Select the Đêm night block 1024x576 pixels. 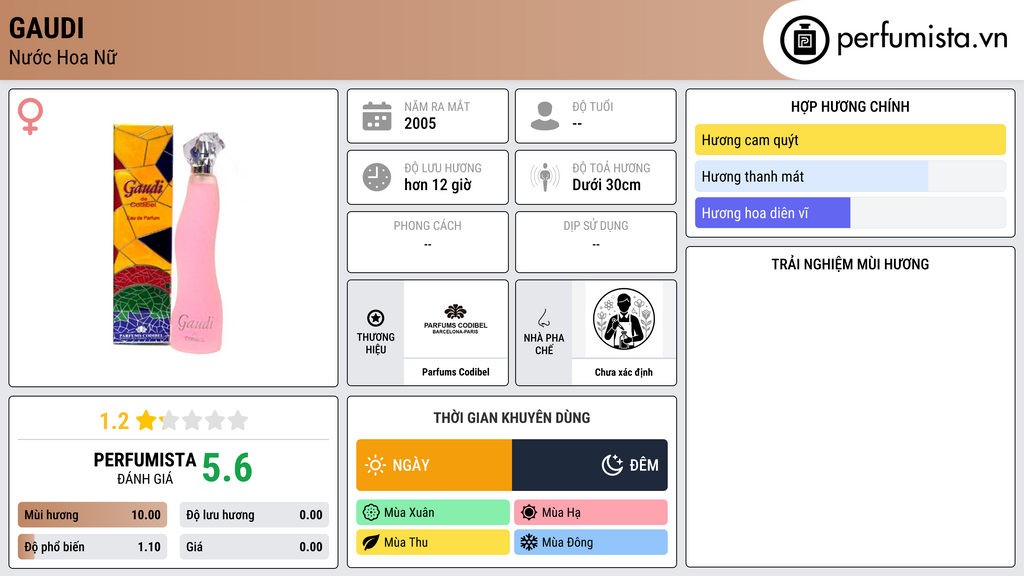(x=590, y=465)
